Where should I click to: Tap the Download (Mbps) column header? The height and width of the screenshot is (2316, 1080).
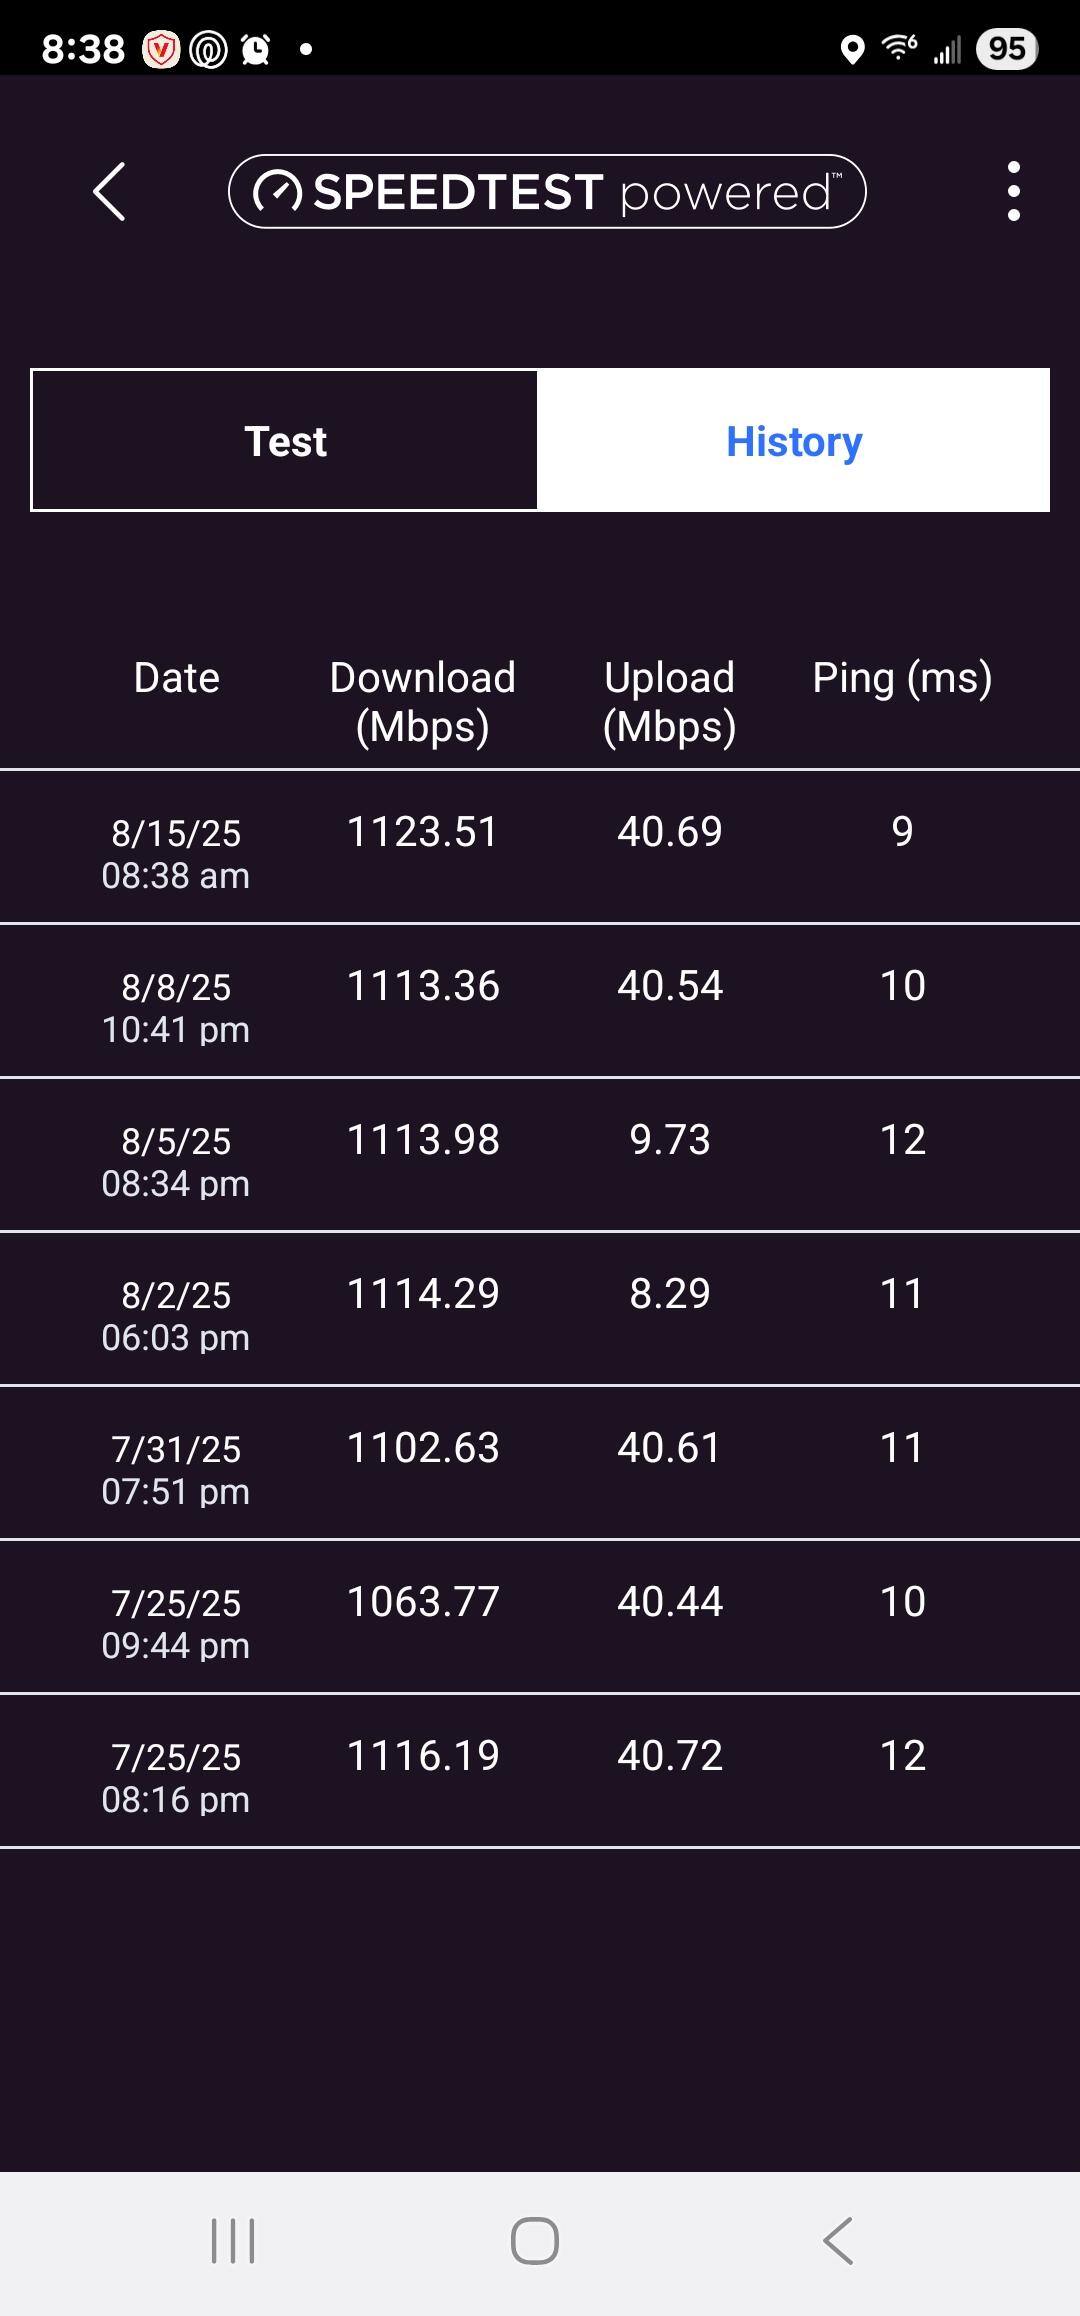click(x=423, y=701)
